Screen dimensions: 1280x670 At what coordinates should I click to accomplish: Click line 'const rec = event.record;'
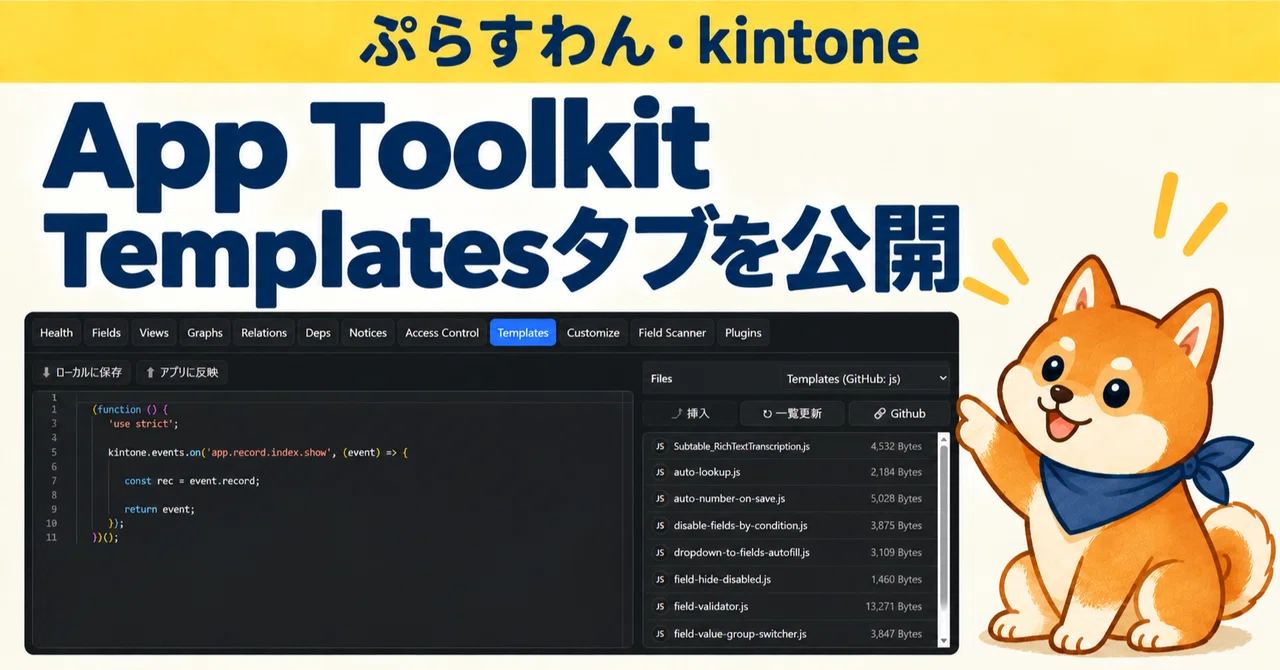coord(192,481)
